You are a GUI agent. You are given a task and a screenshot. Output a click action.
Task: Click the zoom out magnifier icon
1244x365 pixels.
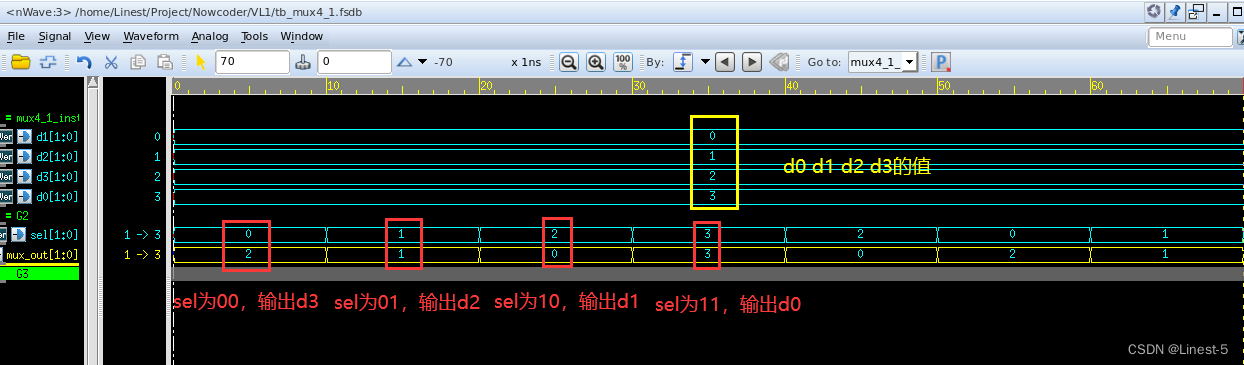pyautogui.click(x=568, y=62)
